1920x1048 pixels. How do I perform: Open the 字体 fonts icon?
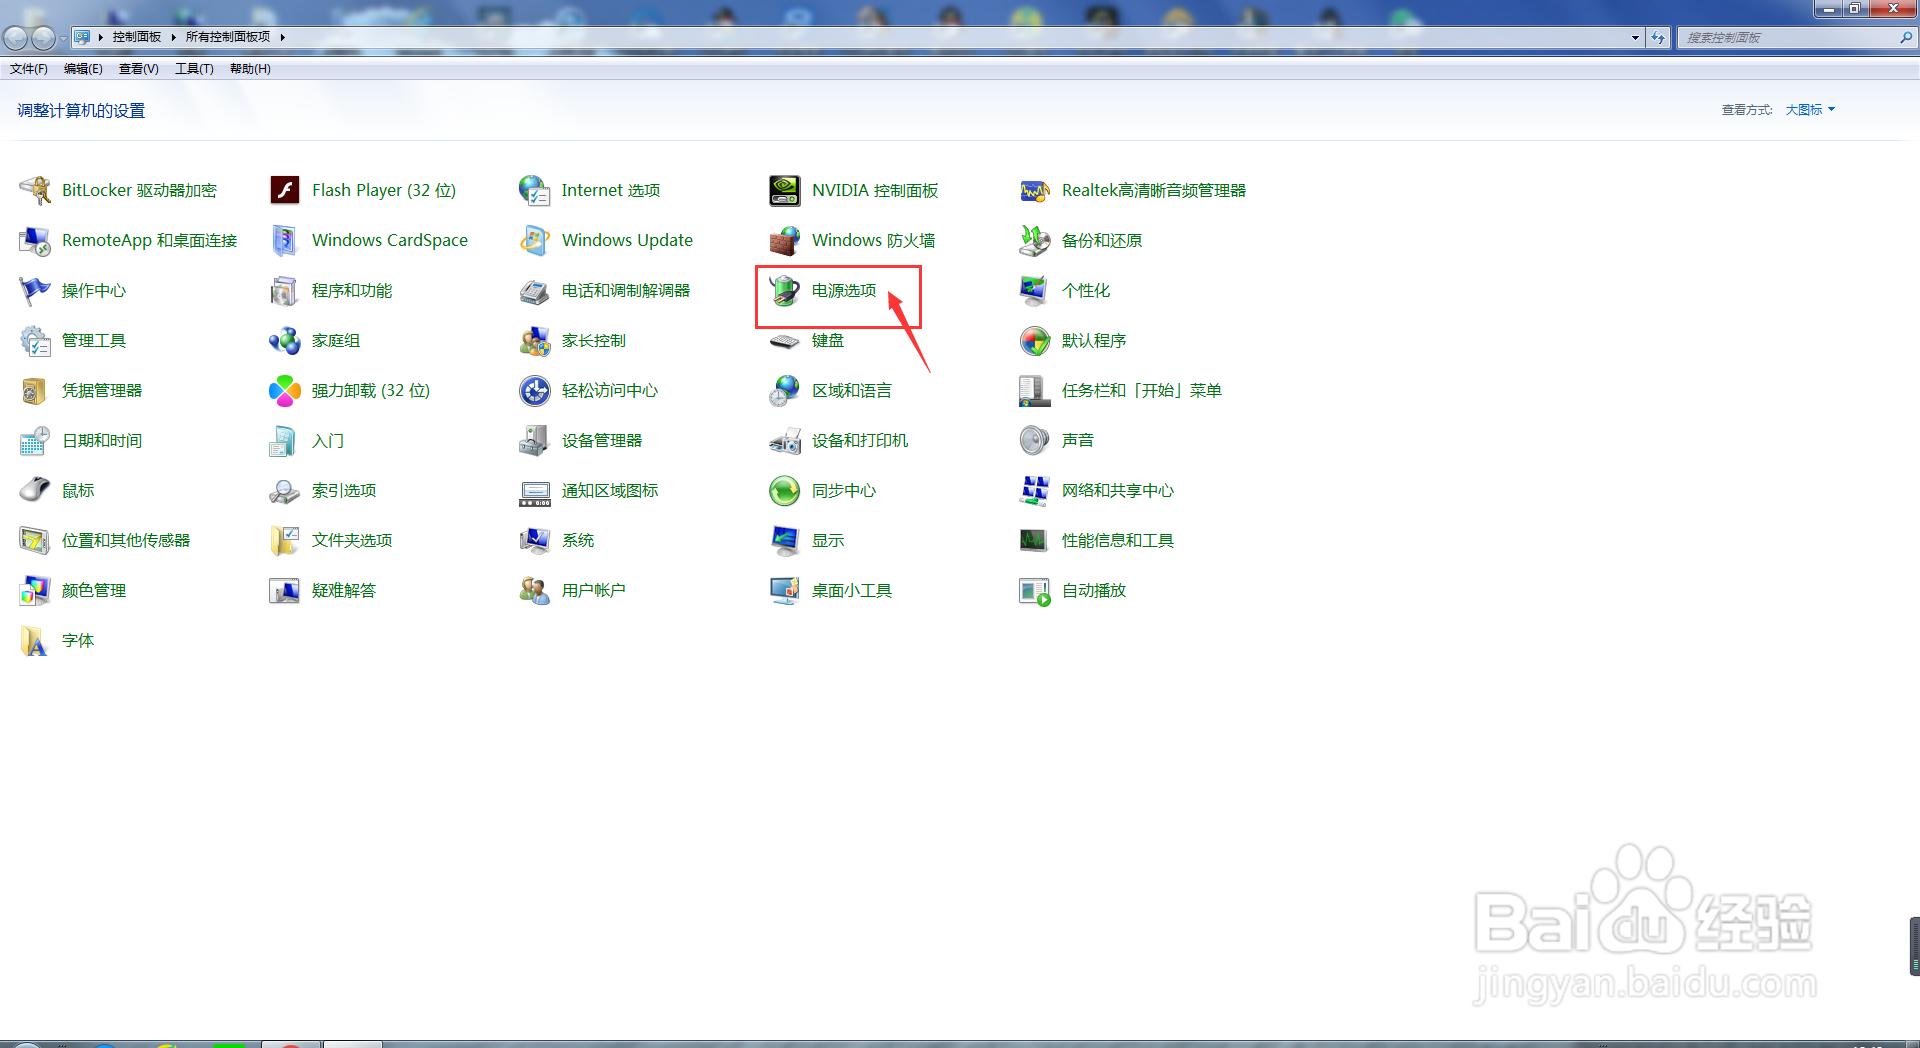(x=35, y=640)
